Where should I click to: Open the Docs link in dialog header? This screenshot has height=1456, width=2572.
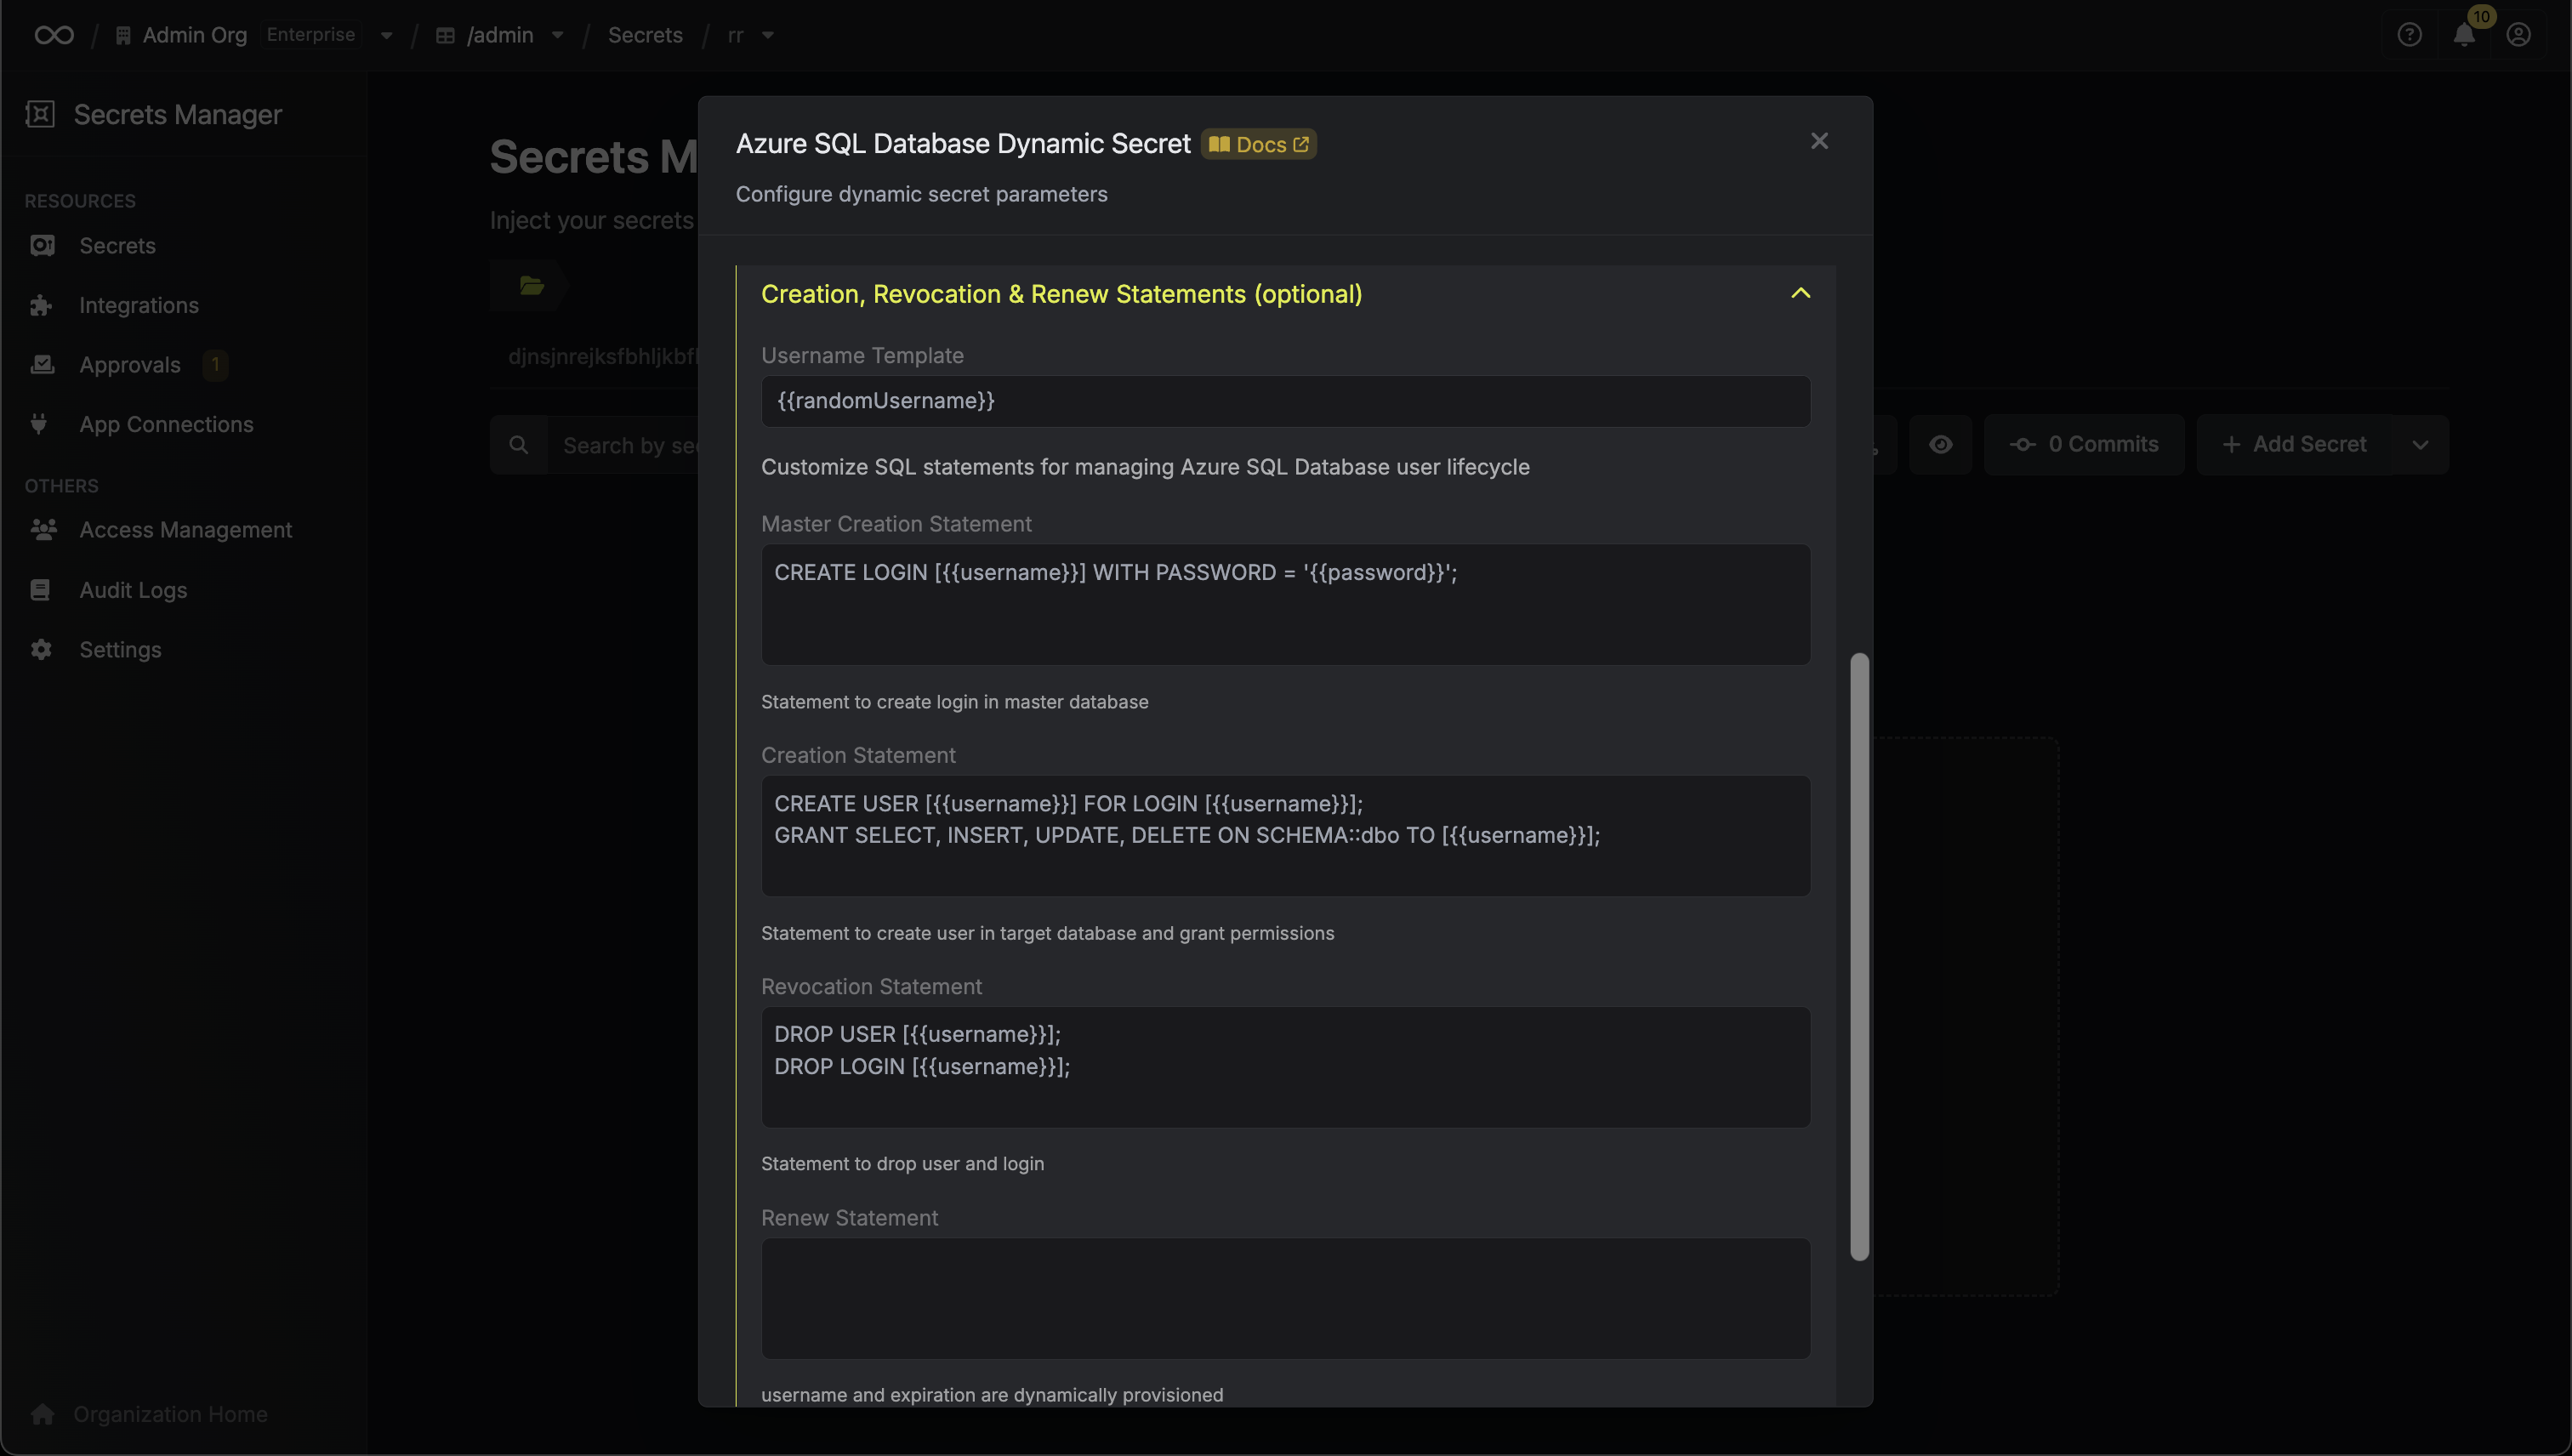coord(1258,144)
